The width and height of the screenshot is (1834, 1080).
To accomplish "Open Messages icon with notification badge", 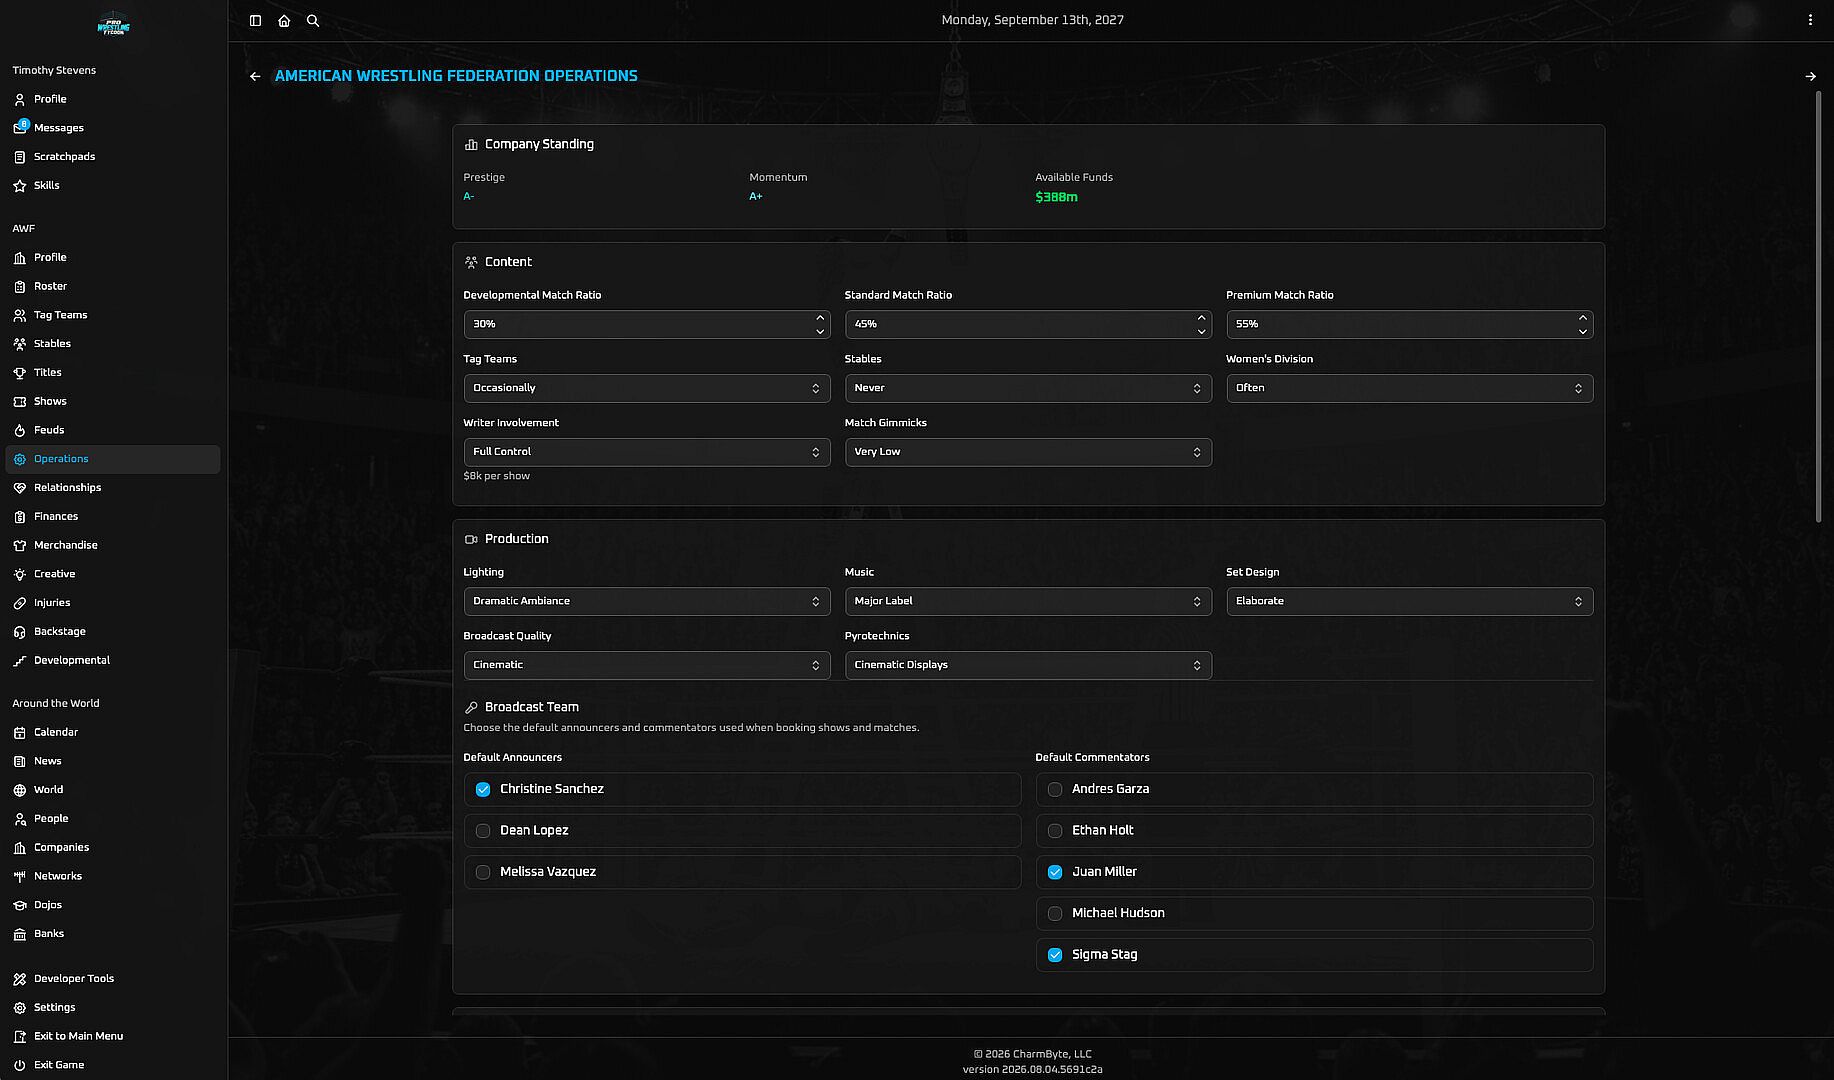I will 20,127.
